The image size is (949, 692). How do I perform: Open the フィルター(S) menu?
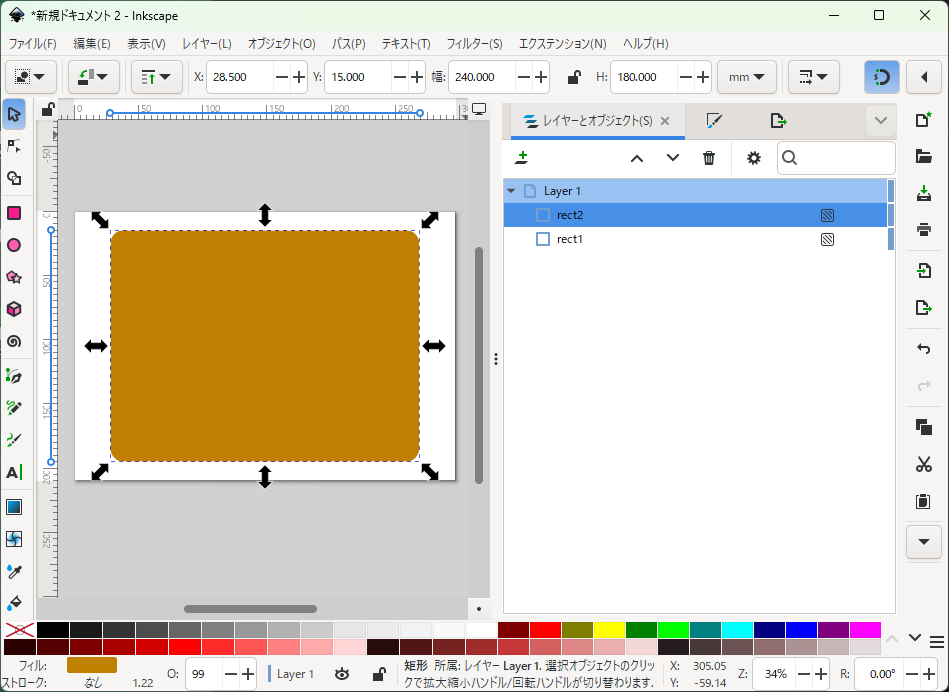(474, 44)
